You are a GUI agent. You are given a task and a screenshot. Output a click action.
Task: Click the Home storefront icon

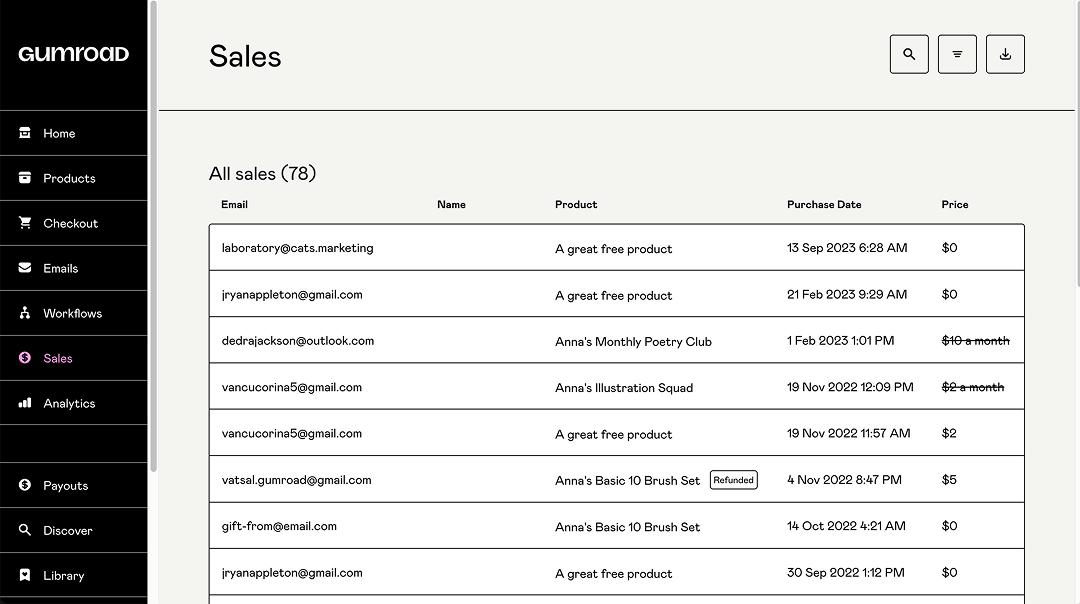25,133
